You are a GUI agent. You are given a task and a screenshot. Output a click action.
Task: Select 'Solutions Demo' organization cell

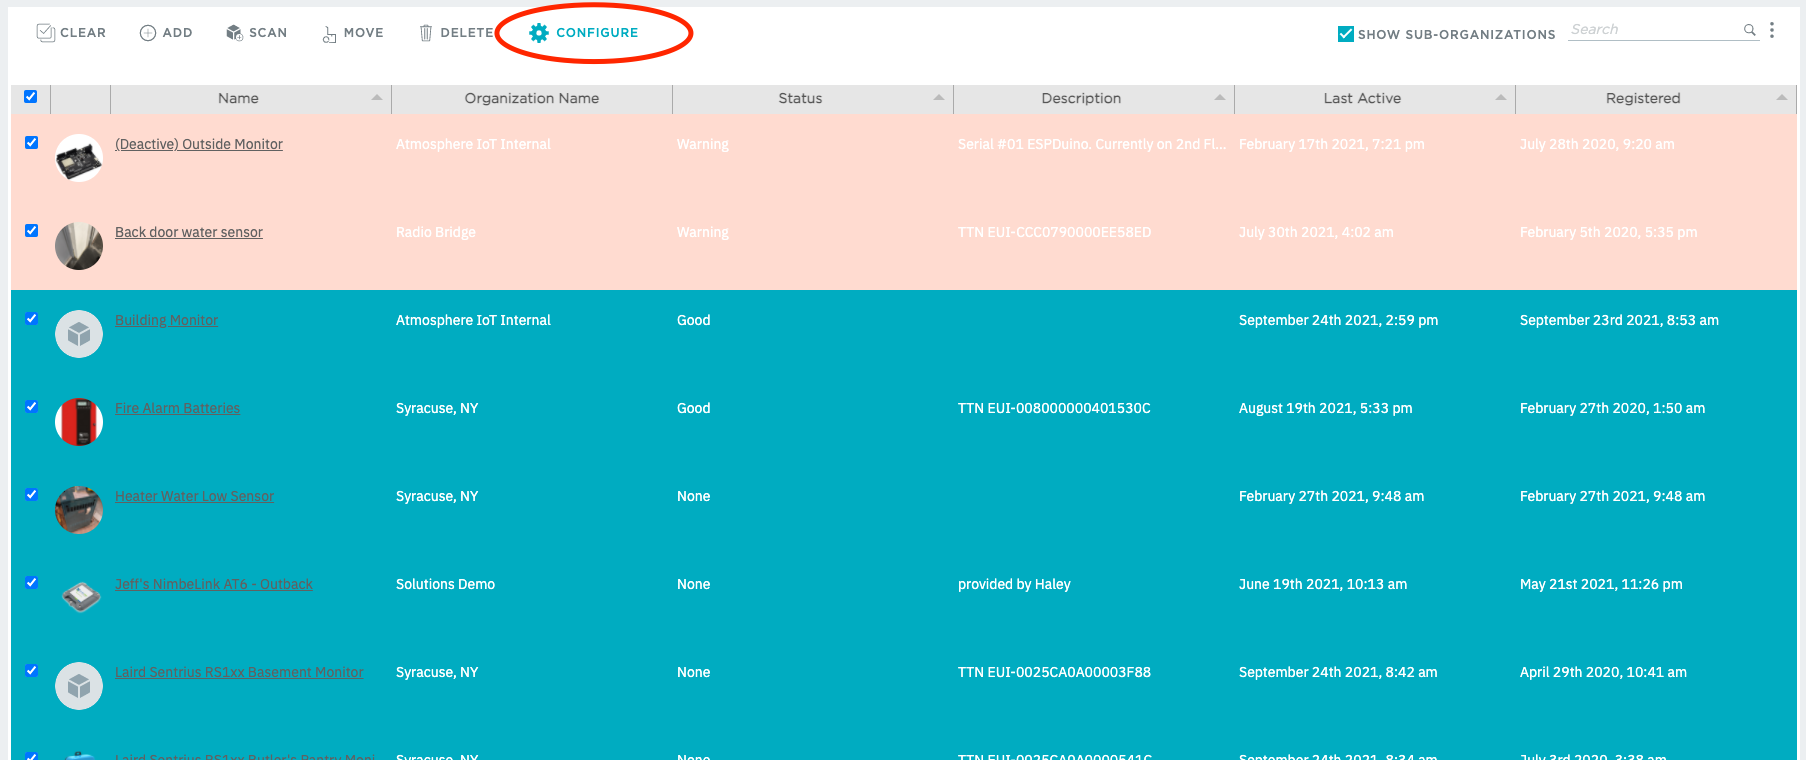click(445, 584)
